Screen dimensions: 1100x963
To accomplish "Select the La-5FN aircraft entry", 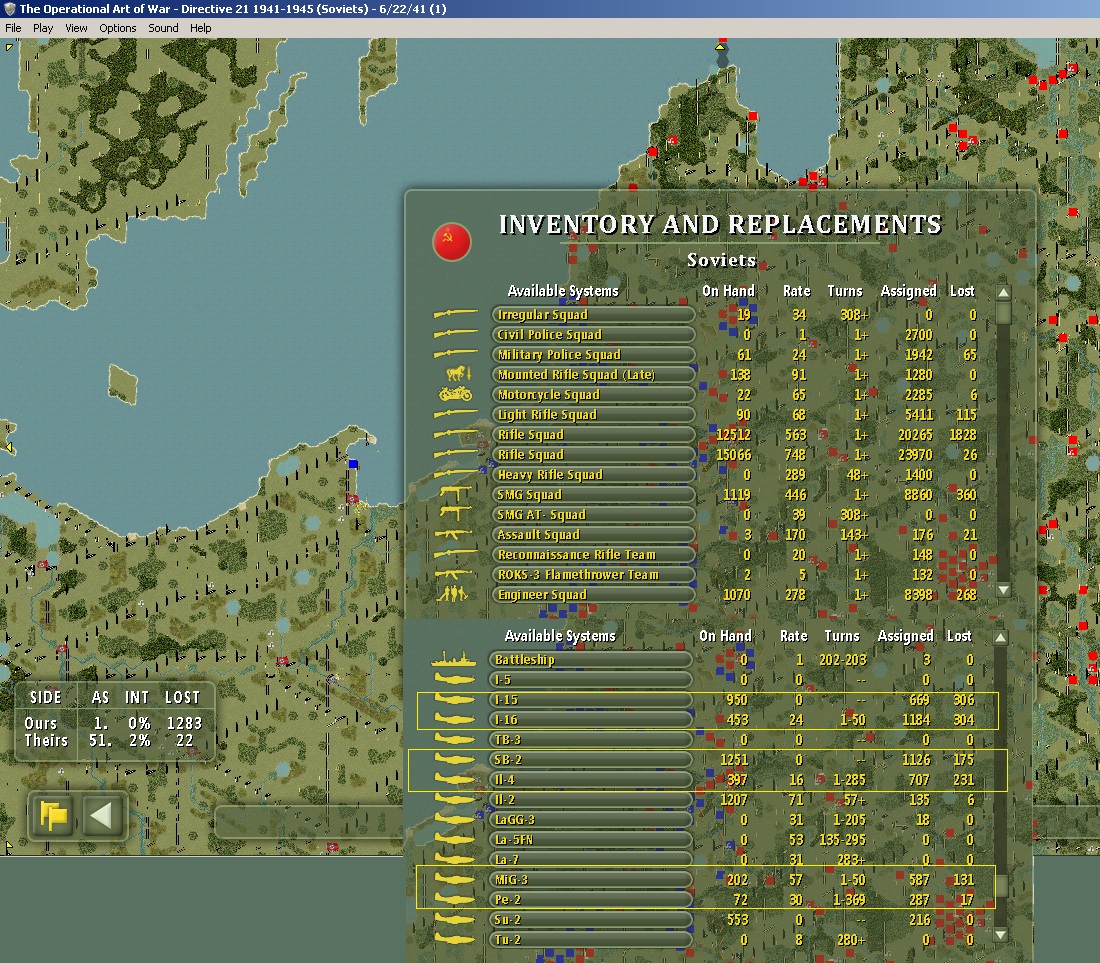I will pos(591,840).
